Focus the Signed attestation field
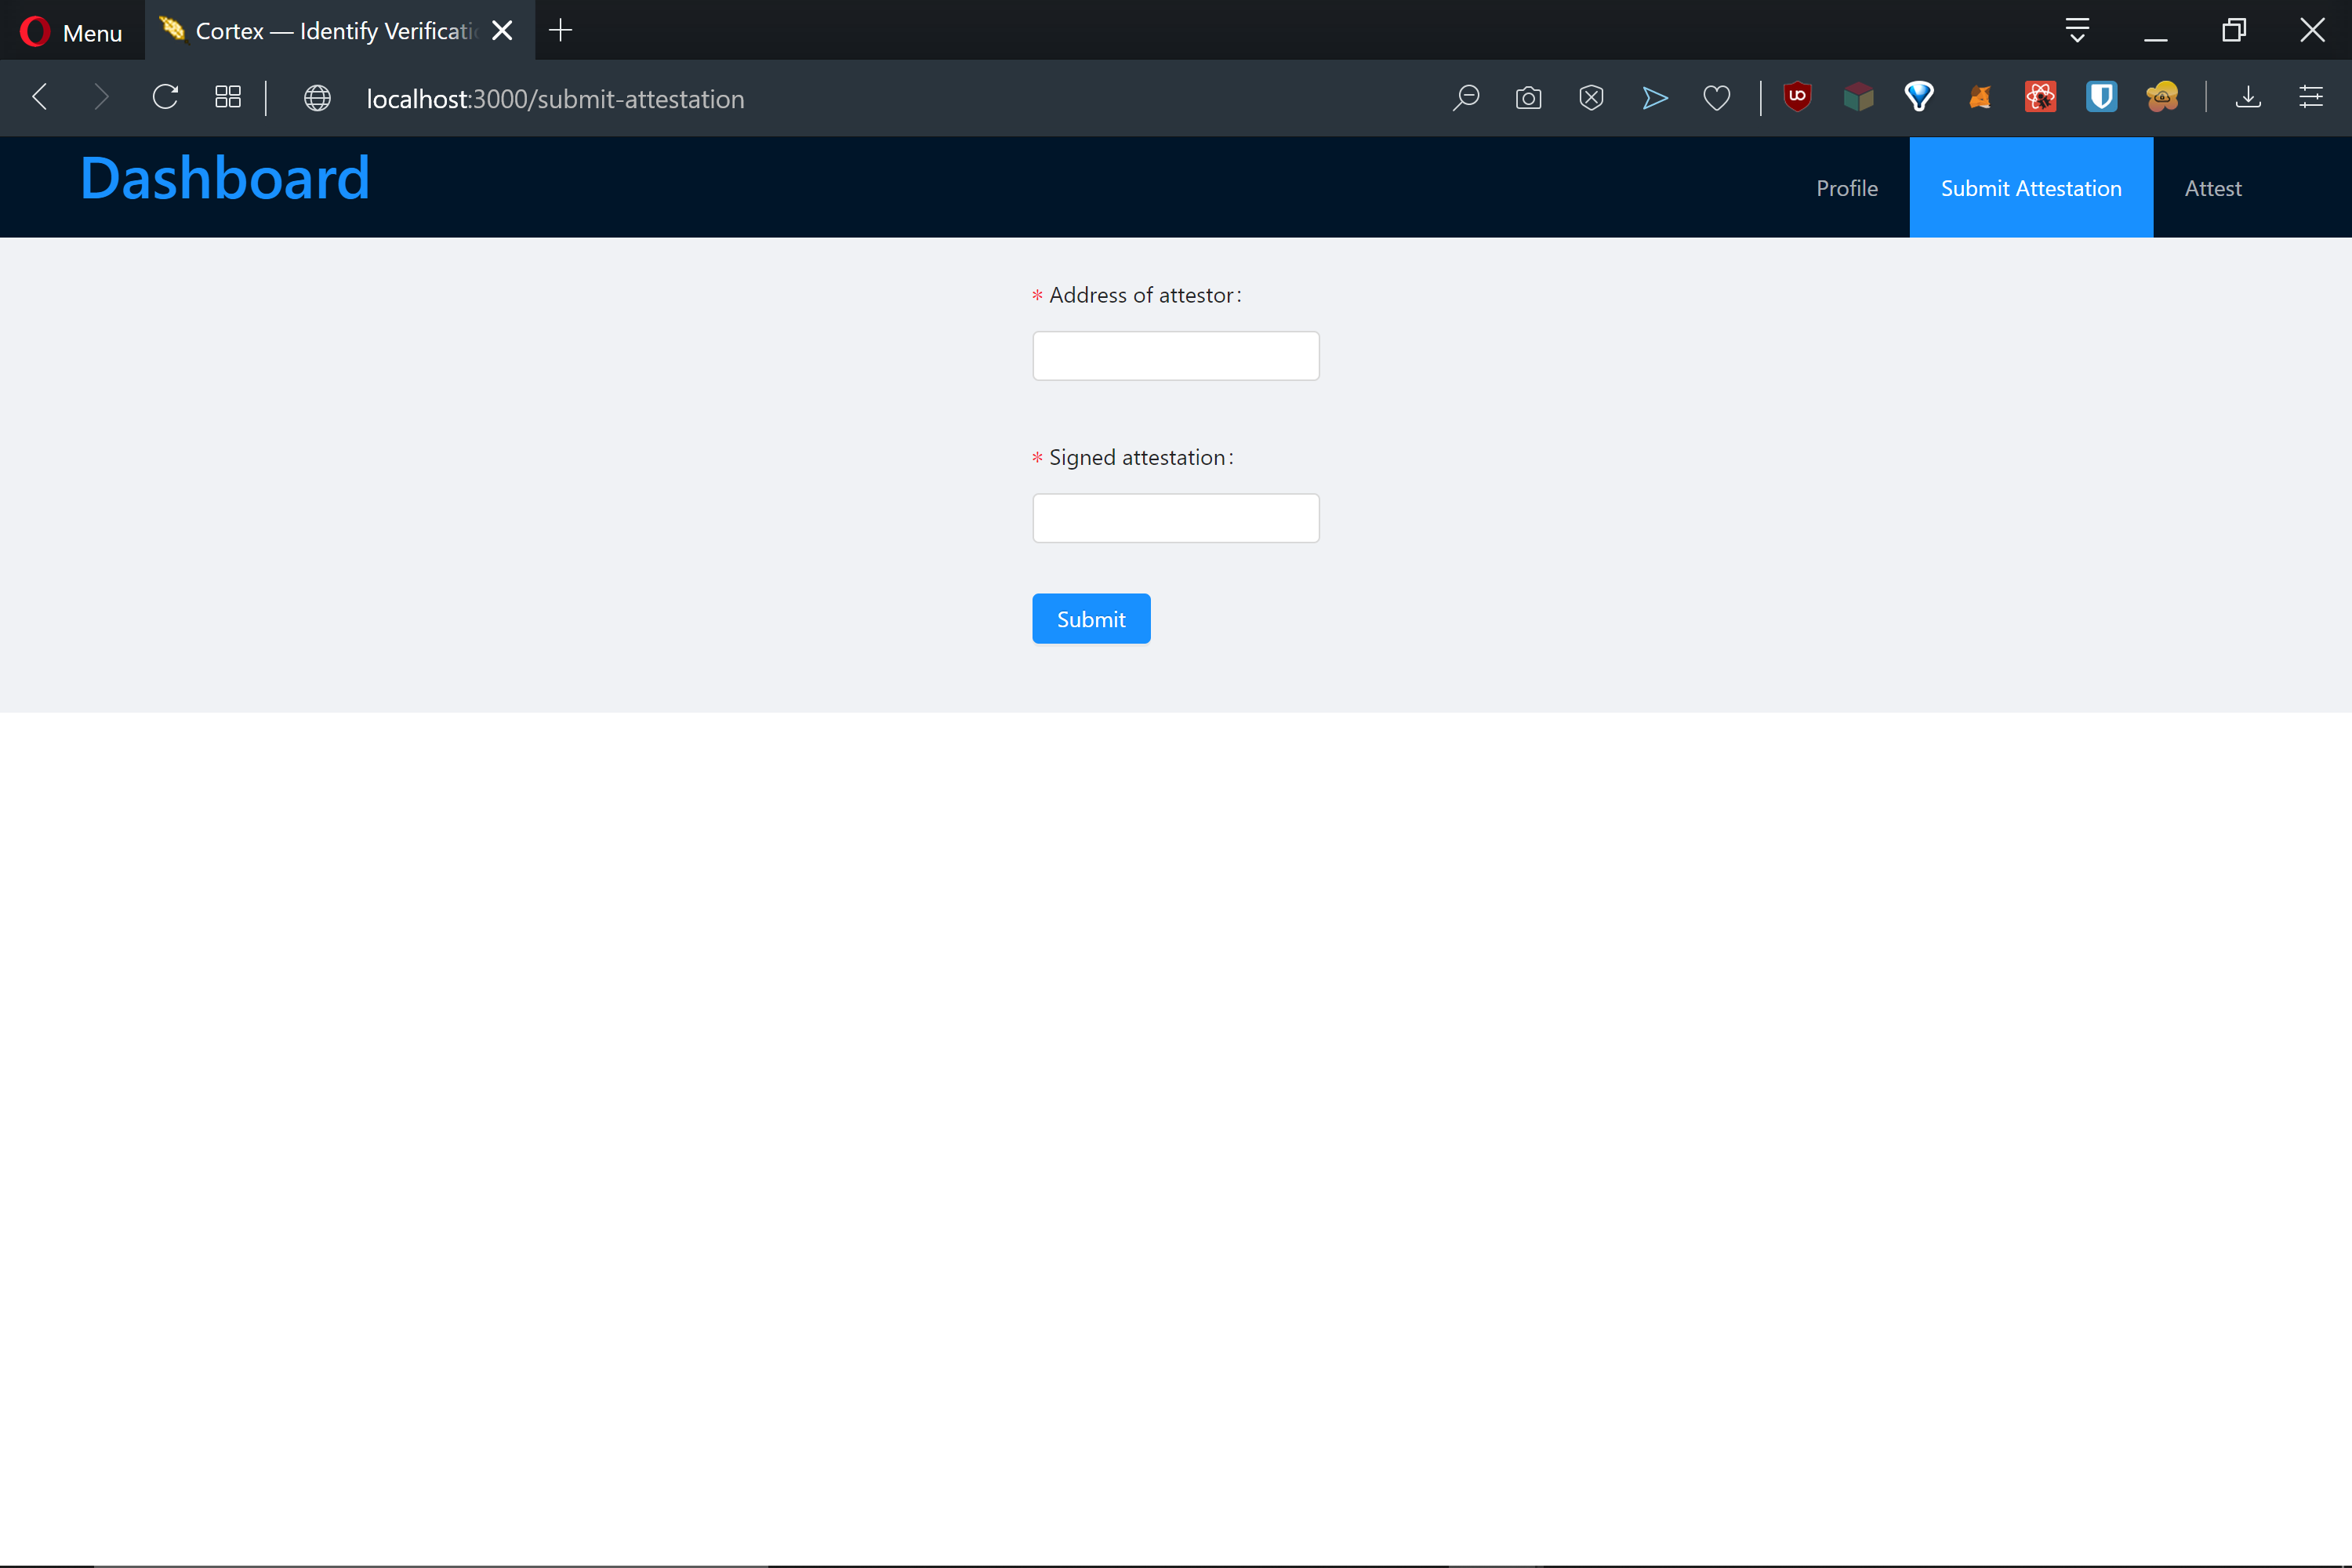The image size is (2352, 1568). 1175,518
